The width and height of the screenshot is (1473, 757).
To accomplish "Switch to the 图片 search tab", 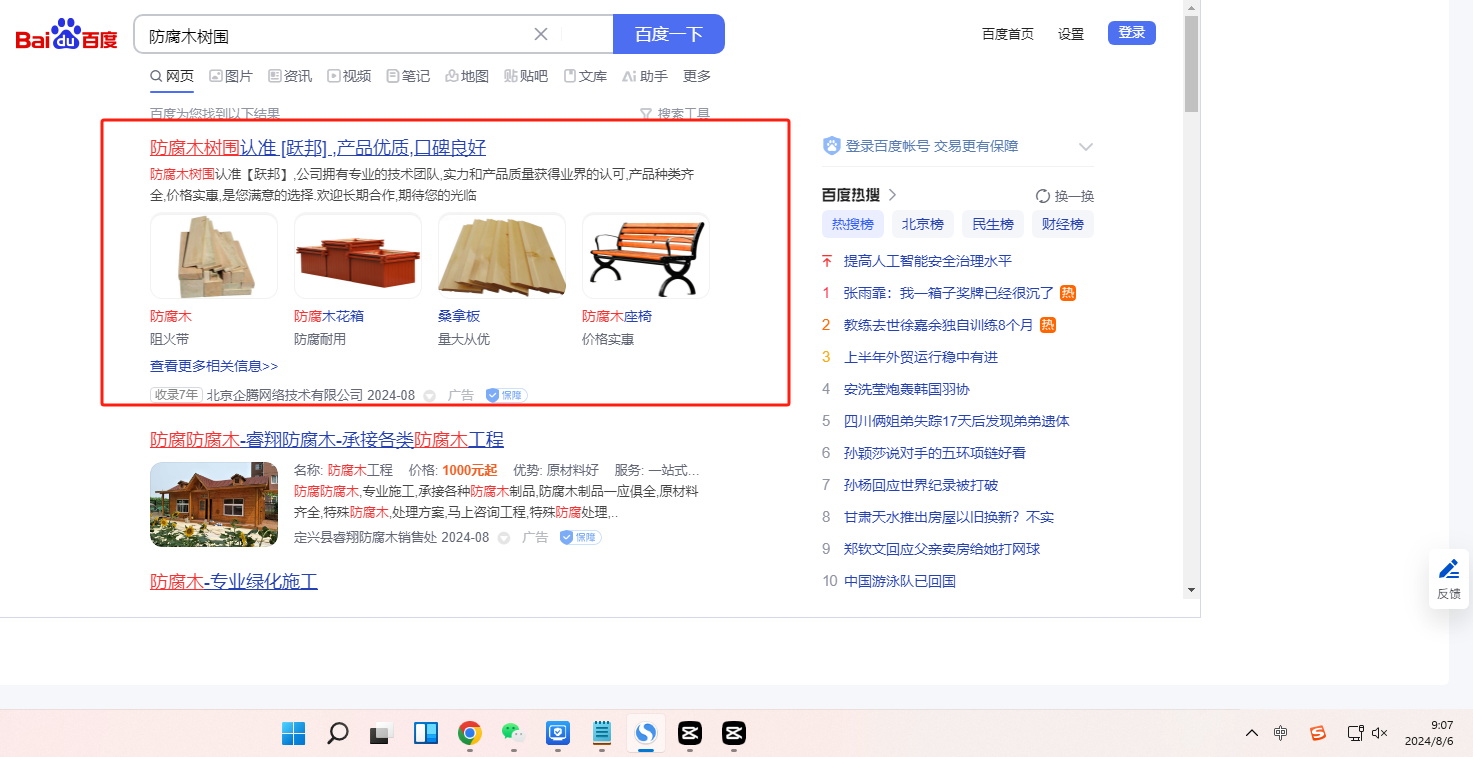I will [x=231, y=76].
